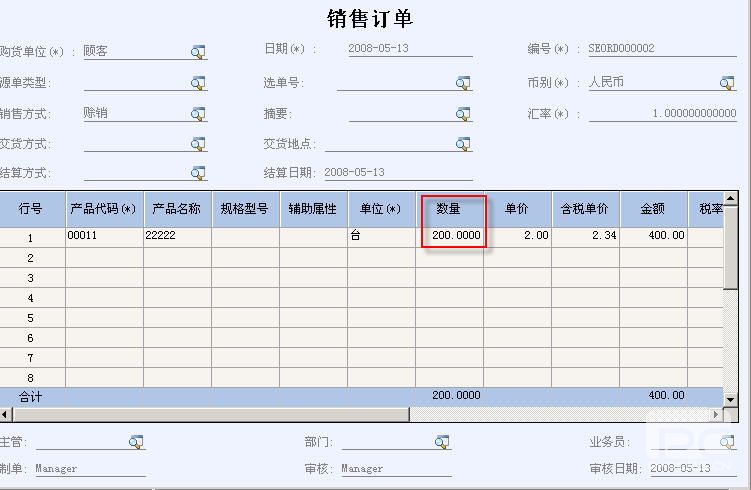
Task: Click lookup icon for 业务员 field
Action: 727,441
